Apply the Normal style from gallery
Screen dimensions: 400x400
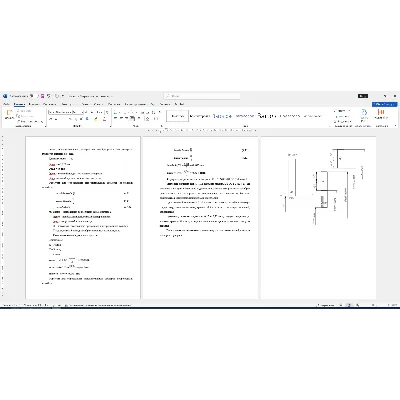(x=178, y=116)
